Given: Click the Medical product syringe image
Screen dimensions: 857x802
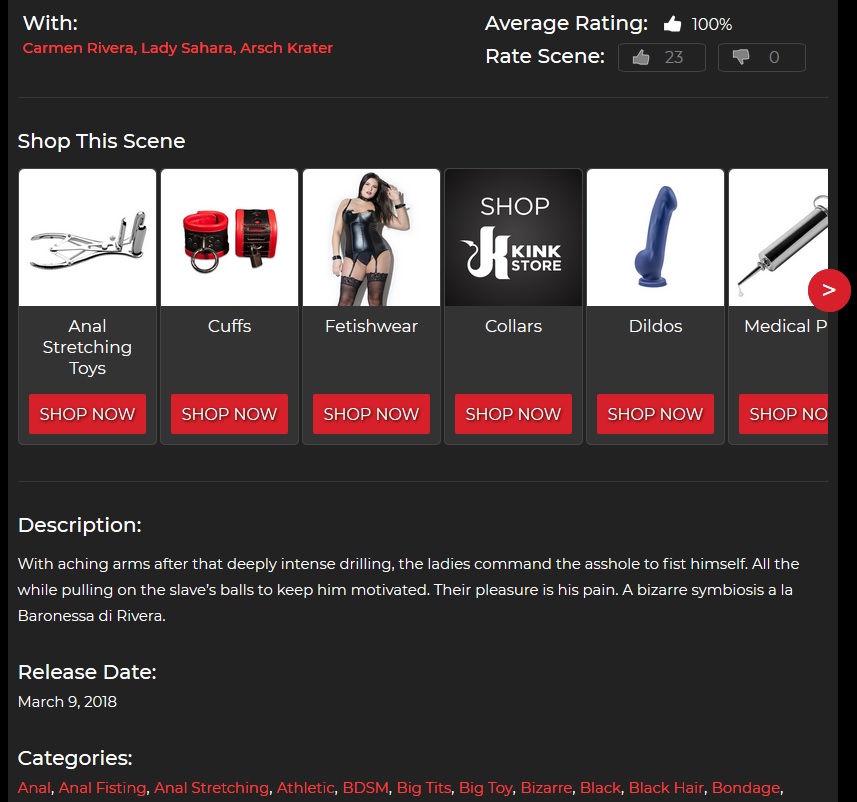Looking at the screenshot, I should [x=779, y=238].
